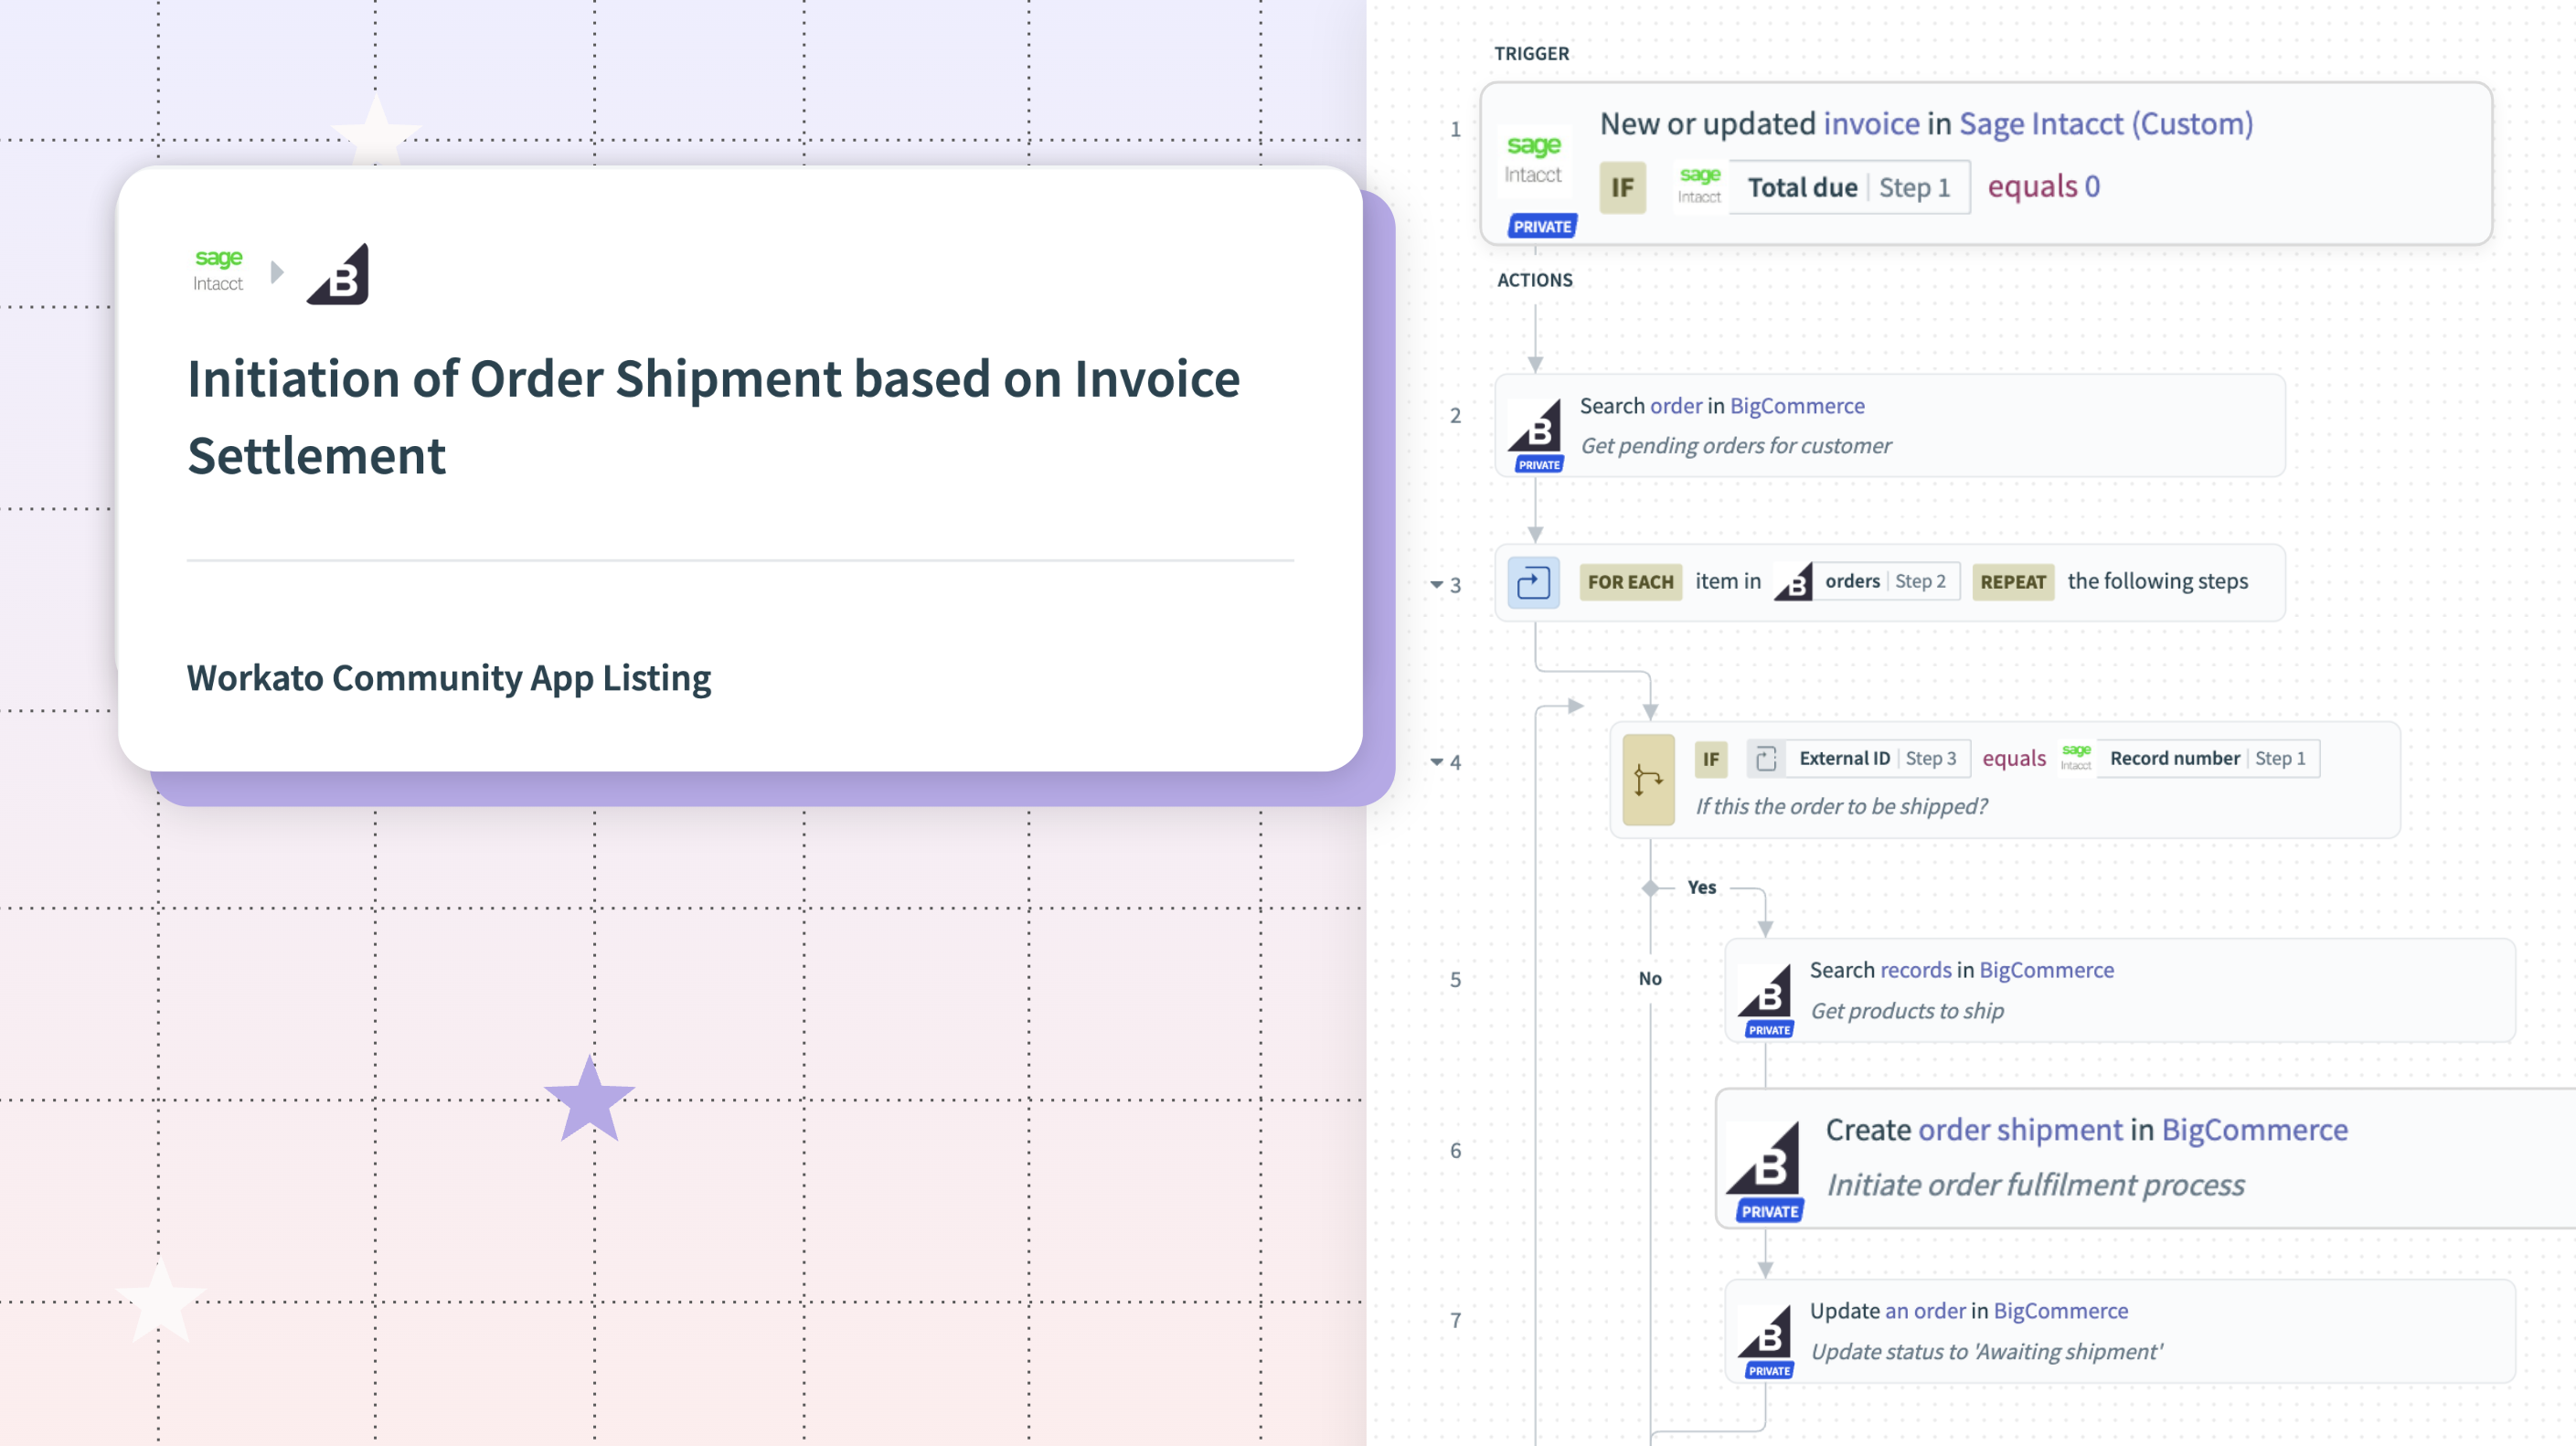This screenshot has height=1446, width=2576.
Task: Click the IF badge in trigger condition
Action: tap(1622, 187)
